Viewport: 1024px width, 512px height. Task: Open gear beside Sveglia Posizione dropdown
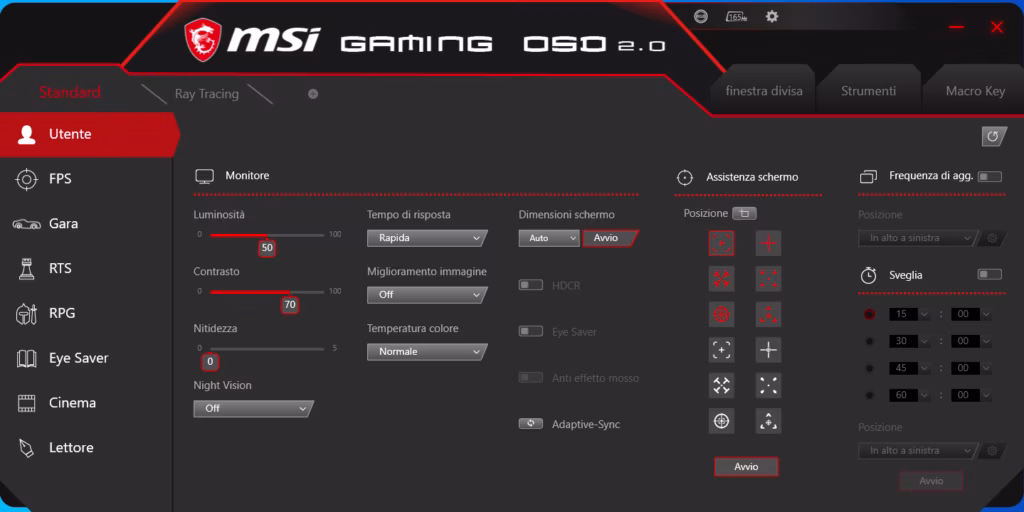point(993,451)
